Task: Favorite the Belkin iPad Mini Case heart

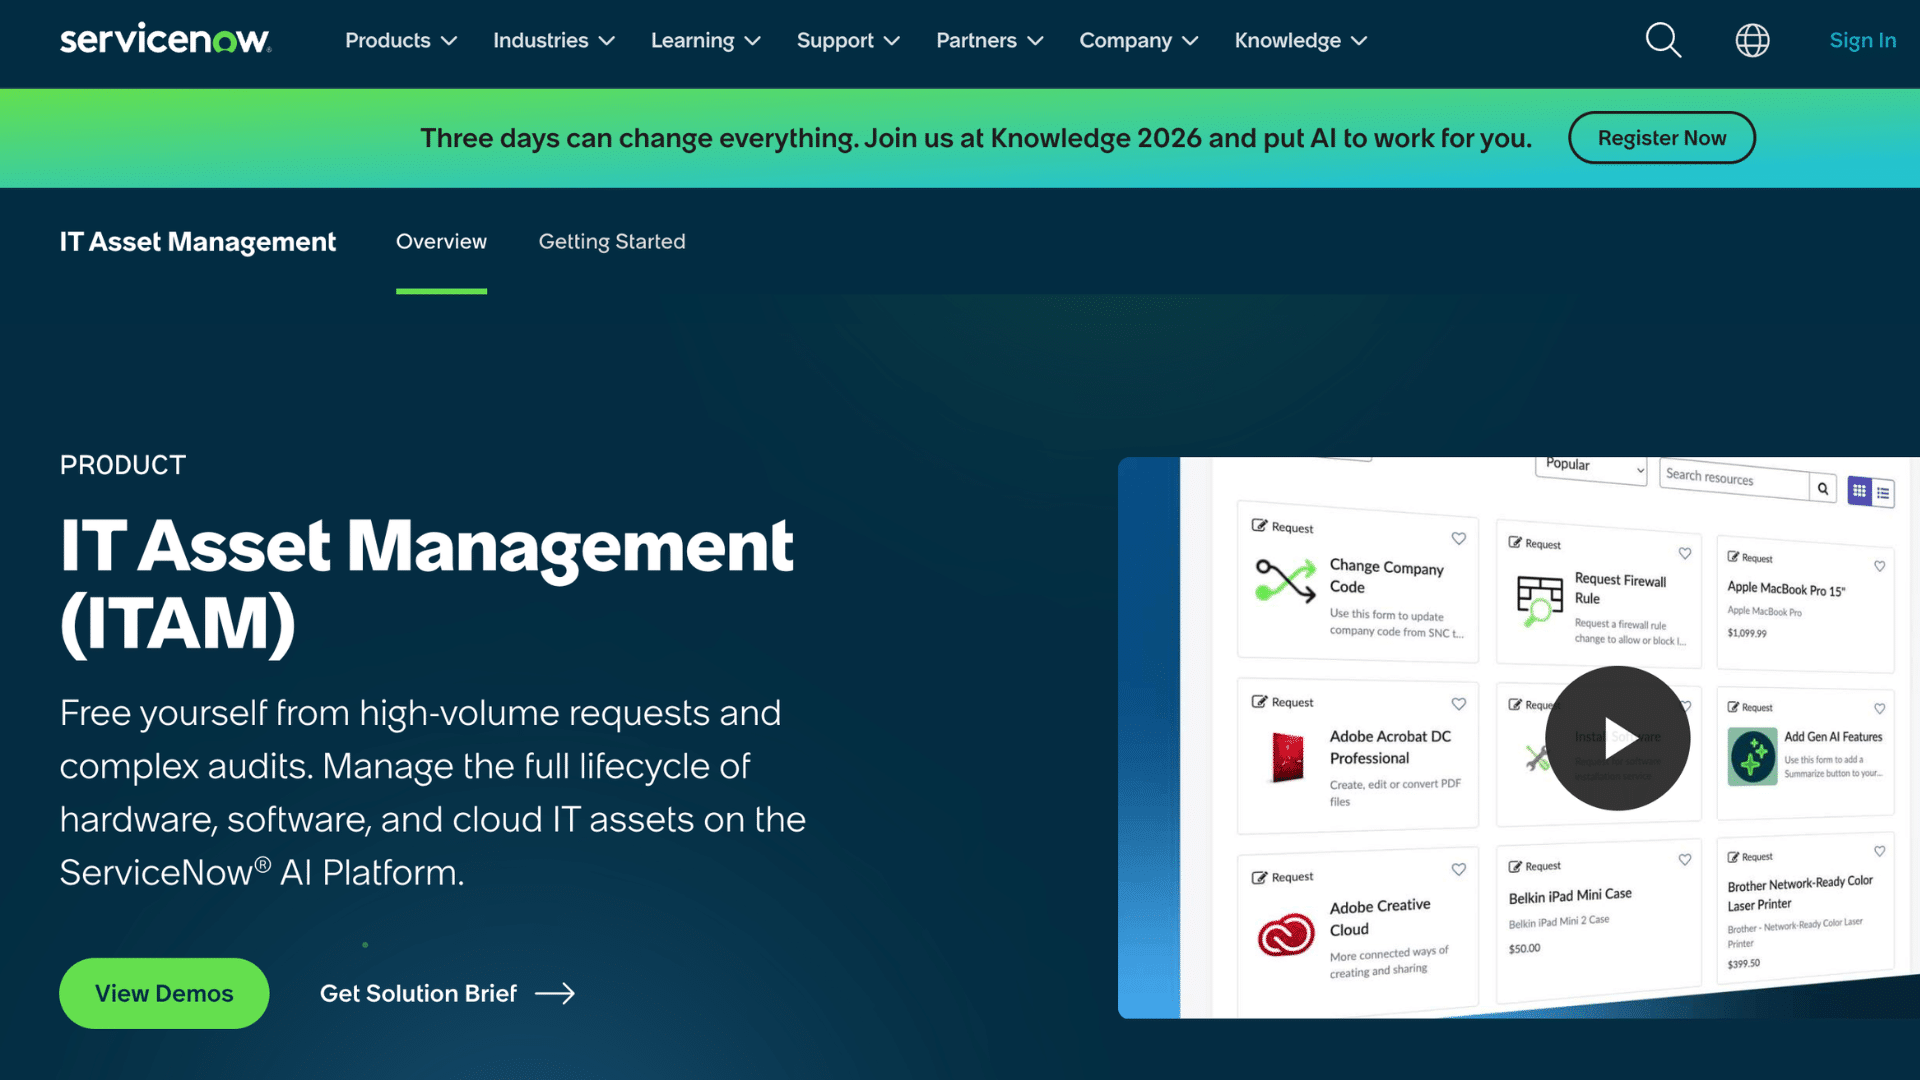Action: point(1685,859)
